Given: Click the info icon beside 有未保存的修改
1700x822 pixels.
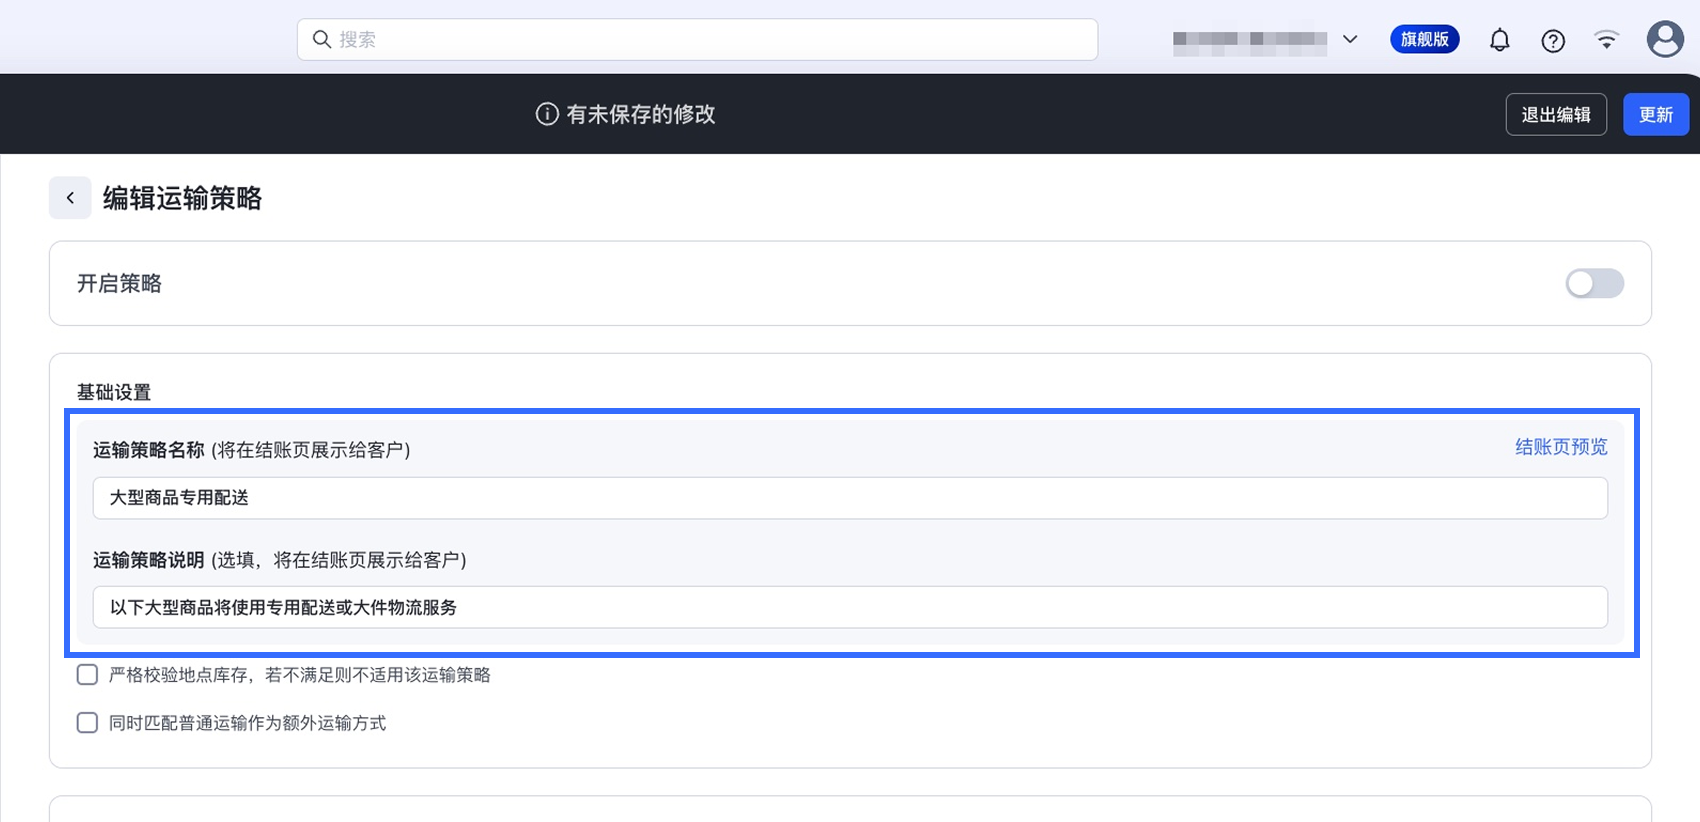Looking at the screenshot, I should (547, 114).
